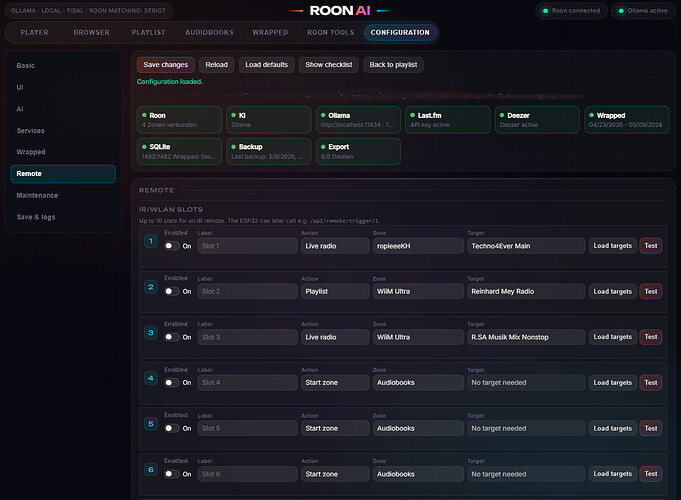Enable the Slot 1 toggle
The height and width of the screenshot is (500, 681).
click(x=172, y=246)
